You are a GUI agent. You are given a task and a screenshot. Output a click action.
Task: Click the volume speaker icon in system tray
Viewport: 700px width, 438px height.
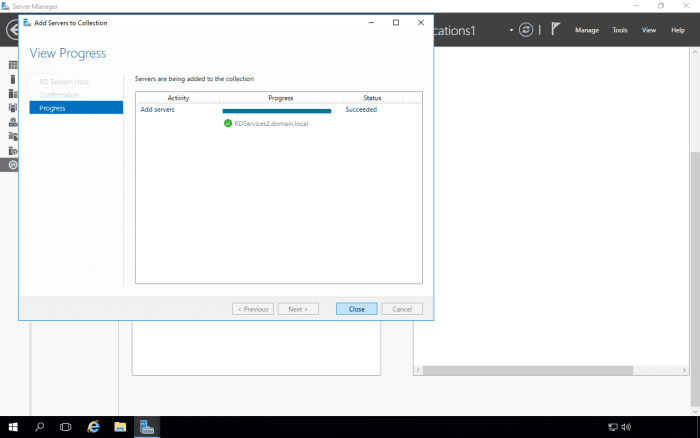tap(625, 427)
